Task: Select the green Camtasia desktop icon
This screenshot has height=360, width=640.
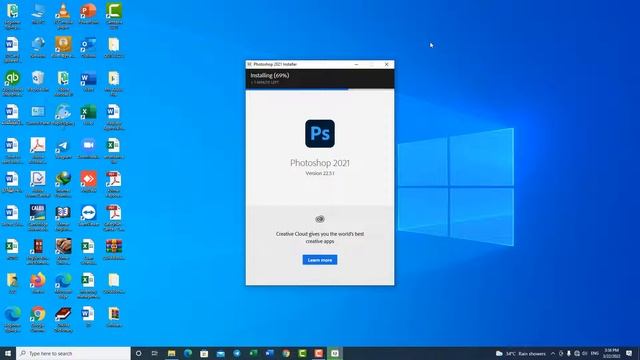Action: click(x=114, y=16)
